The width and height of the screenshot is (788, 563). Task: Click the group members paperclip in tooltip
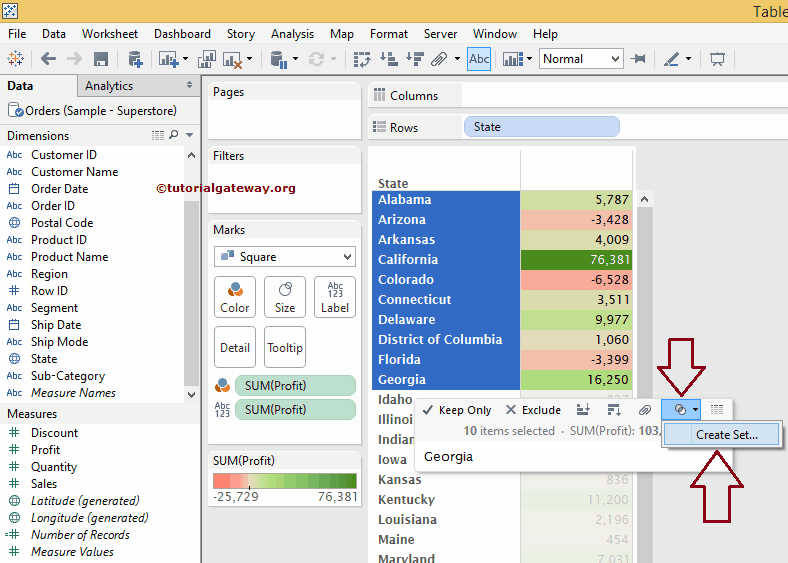coord(645,410)
